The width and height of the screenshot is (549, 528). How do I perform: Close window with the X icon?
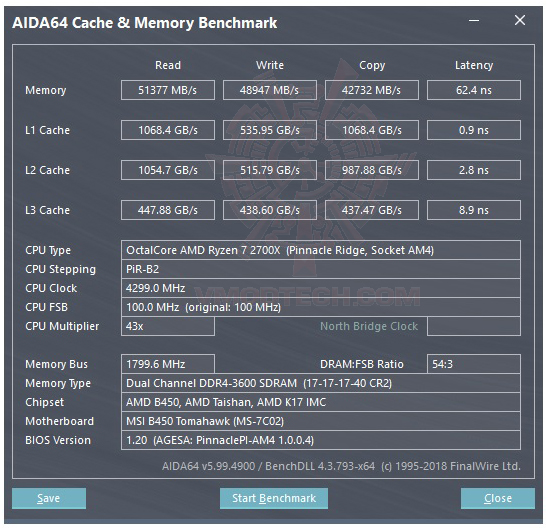pyautogui.click(x=520, y=20)
